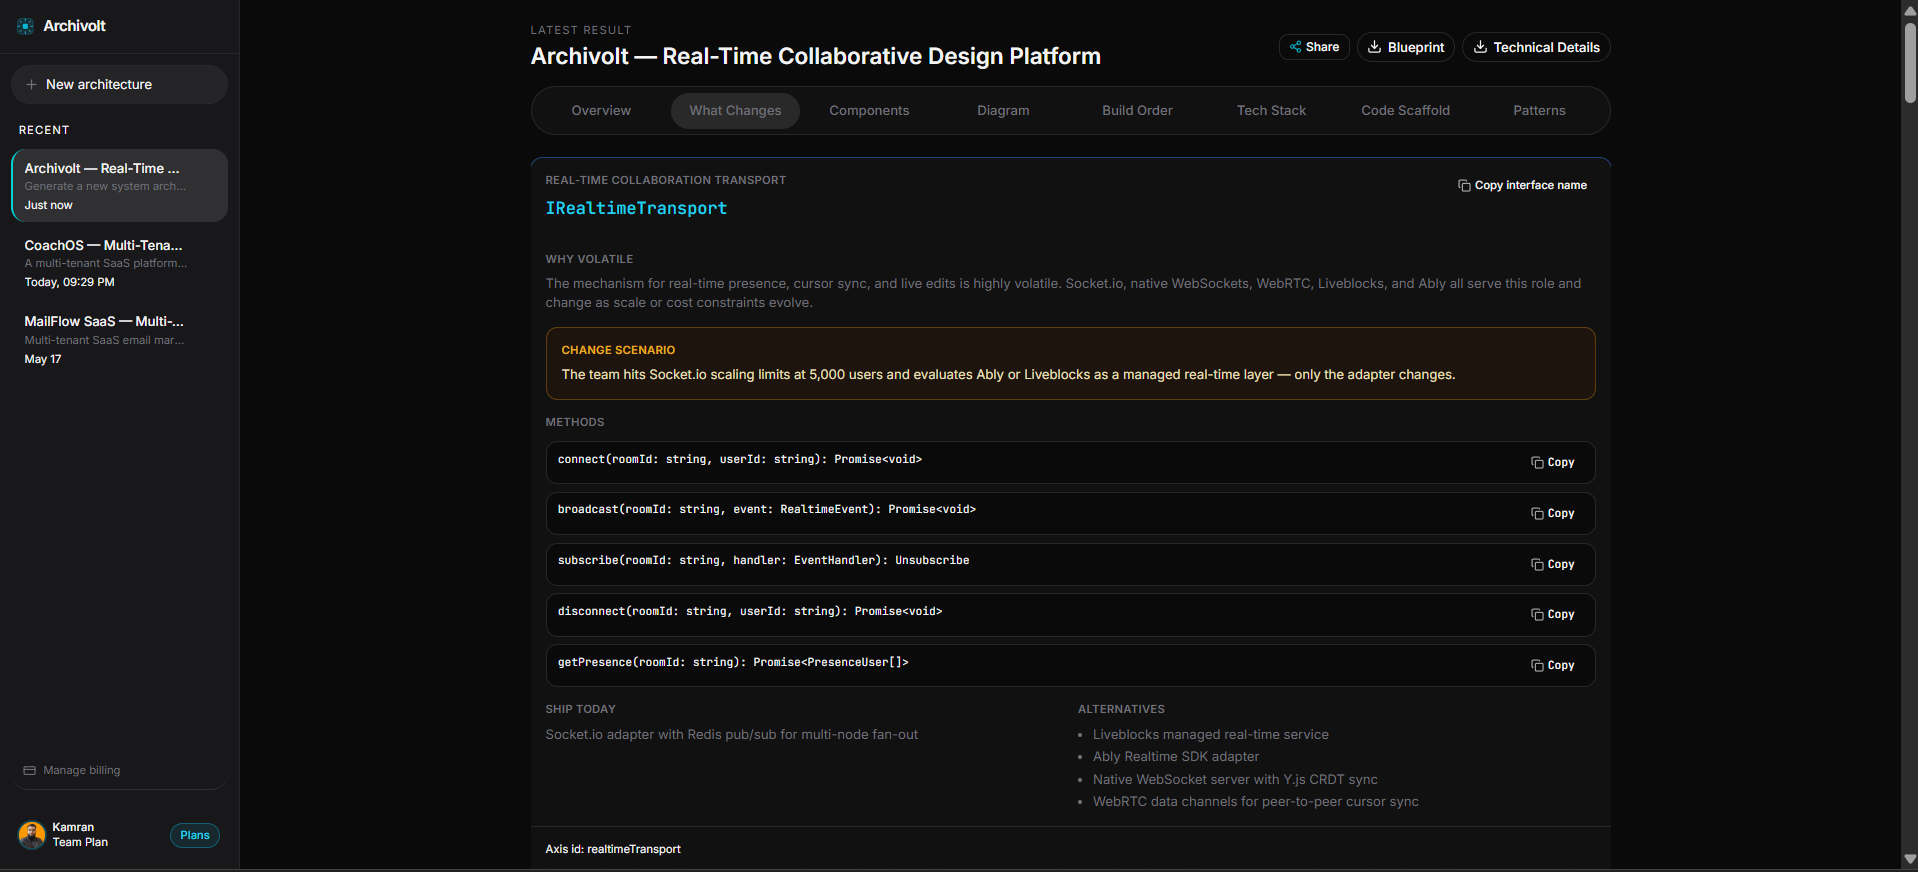Click WebRTC data channels alternative
The width and height of the screenshot is (1918, 872).
[x=1255, y=802]
